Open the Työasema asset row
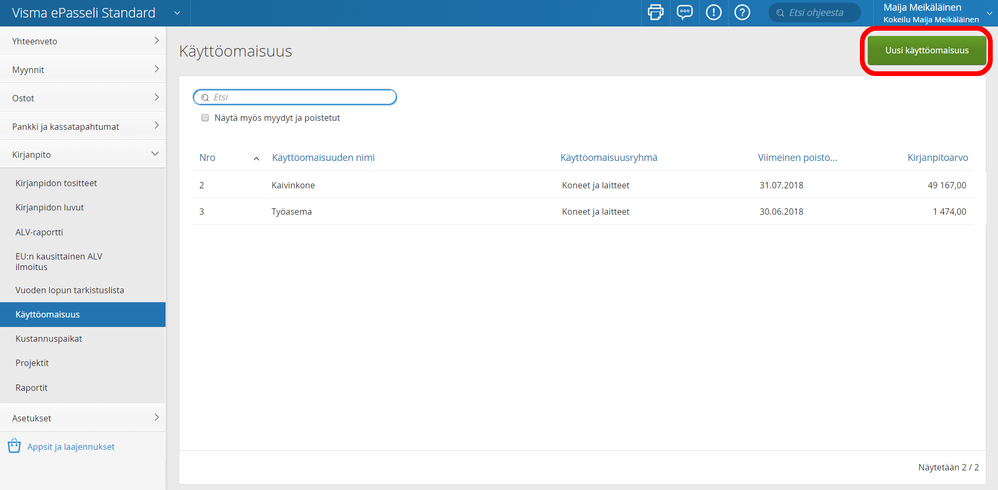998x490 pixels. coord(582,212)
